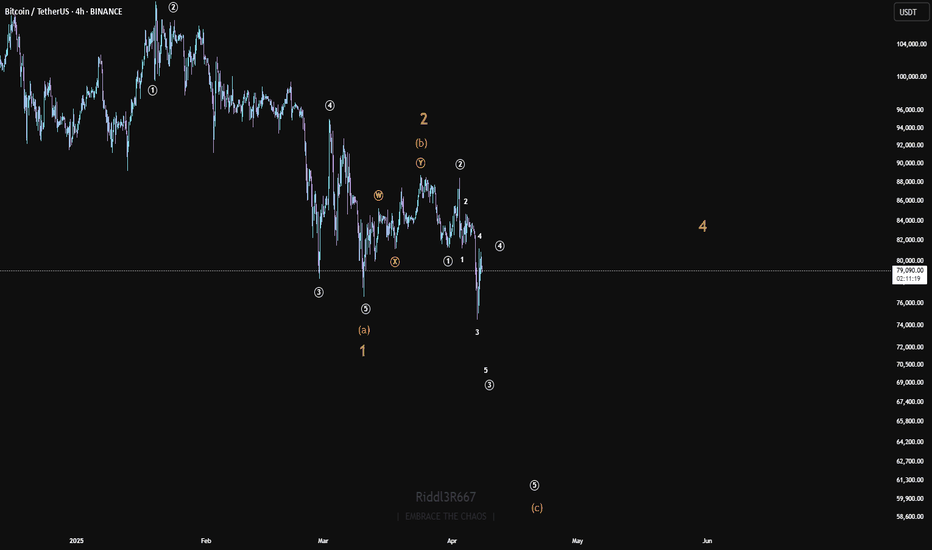Click the 61,300.00 price axis label
The width and height of the screenshot is (932, 550).
911,480
